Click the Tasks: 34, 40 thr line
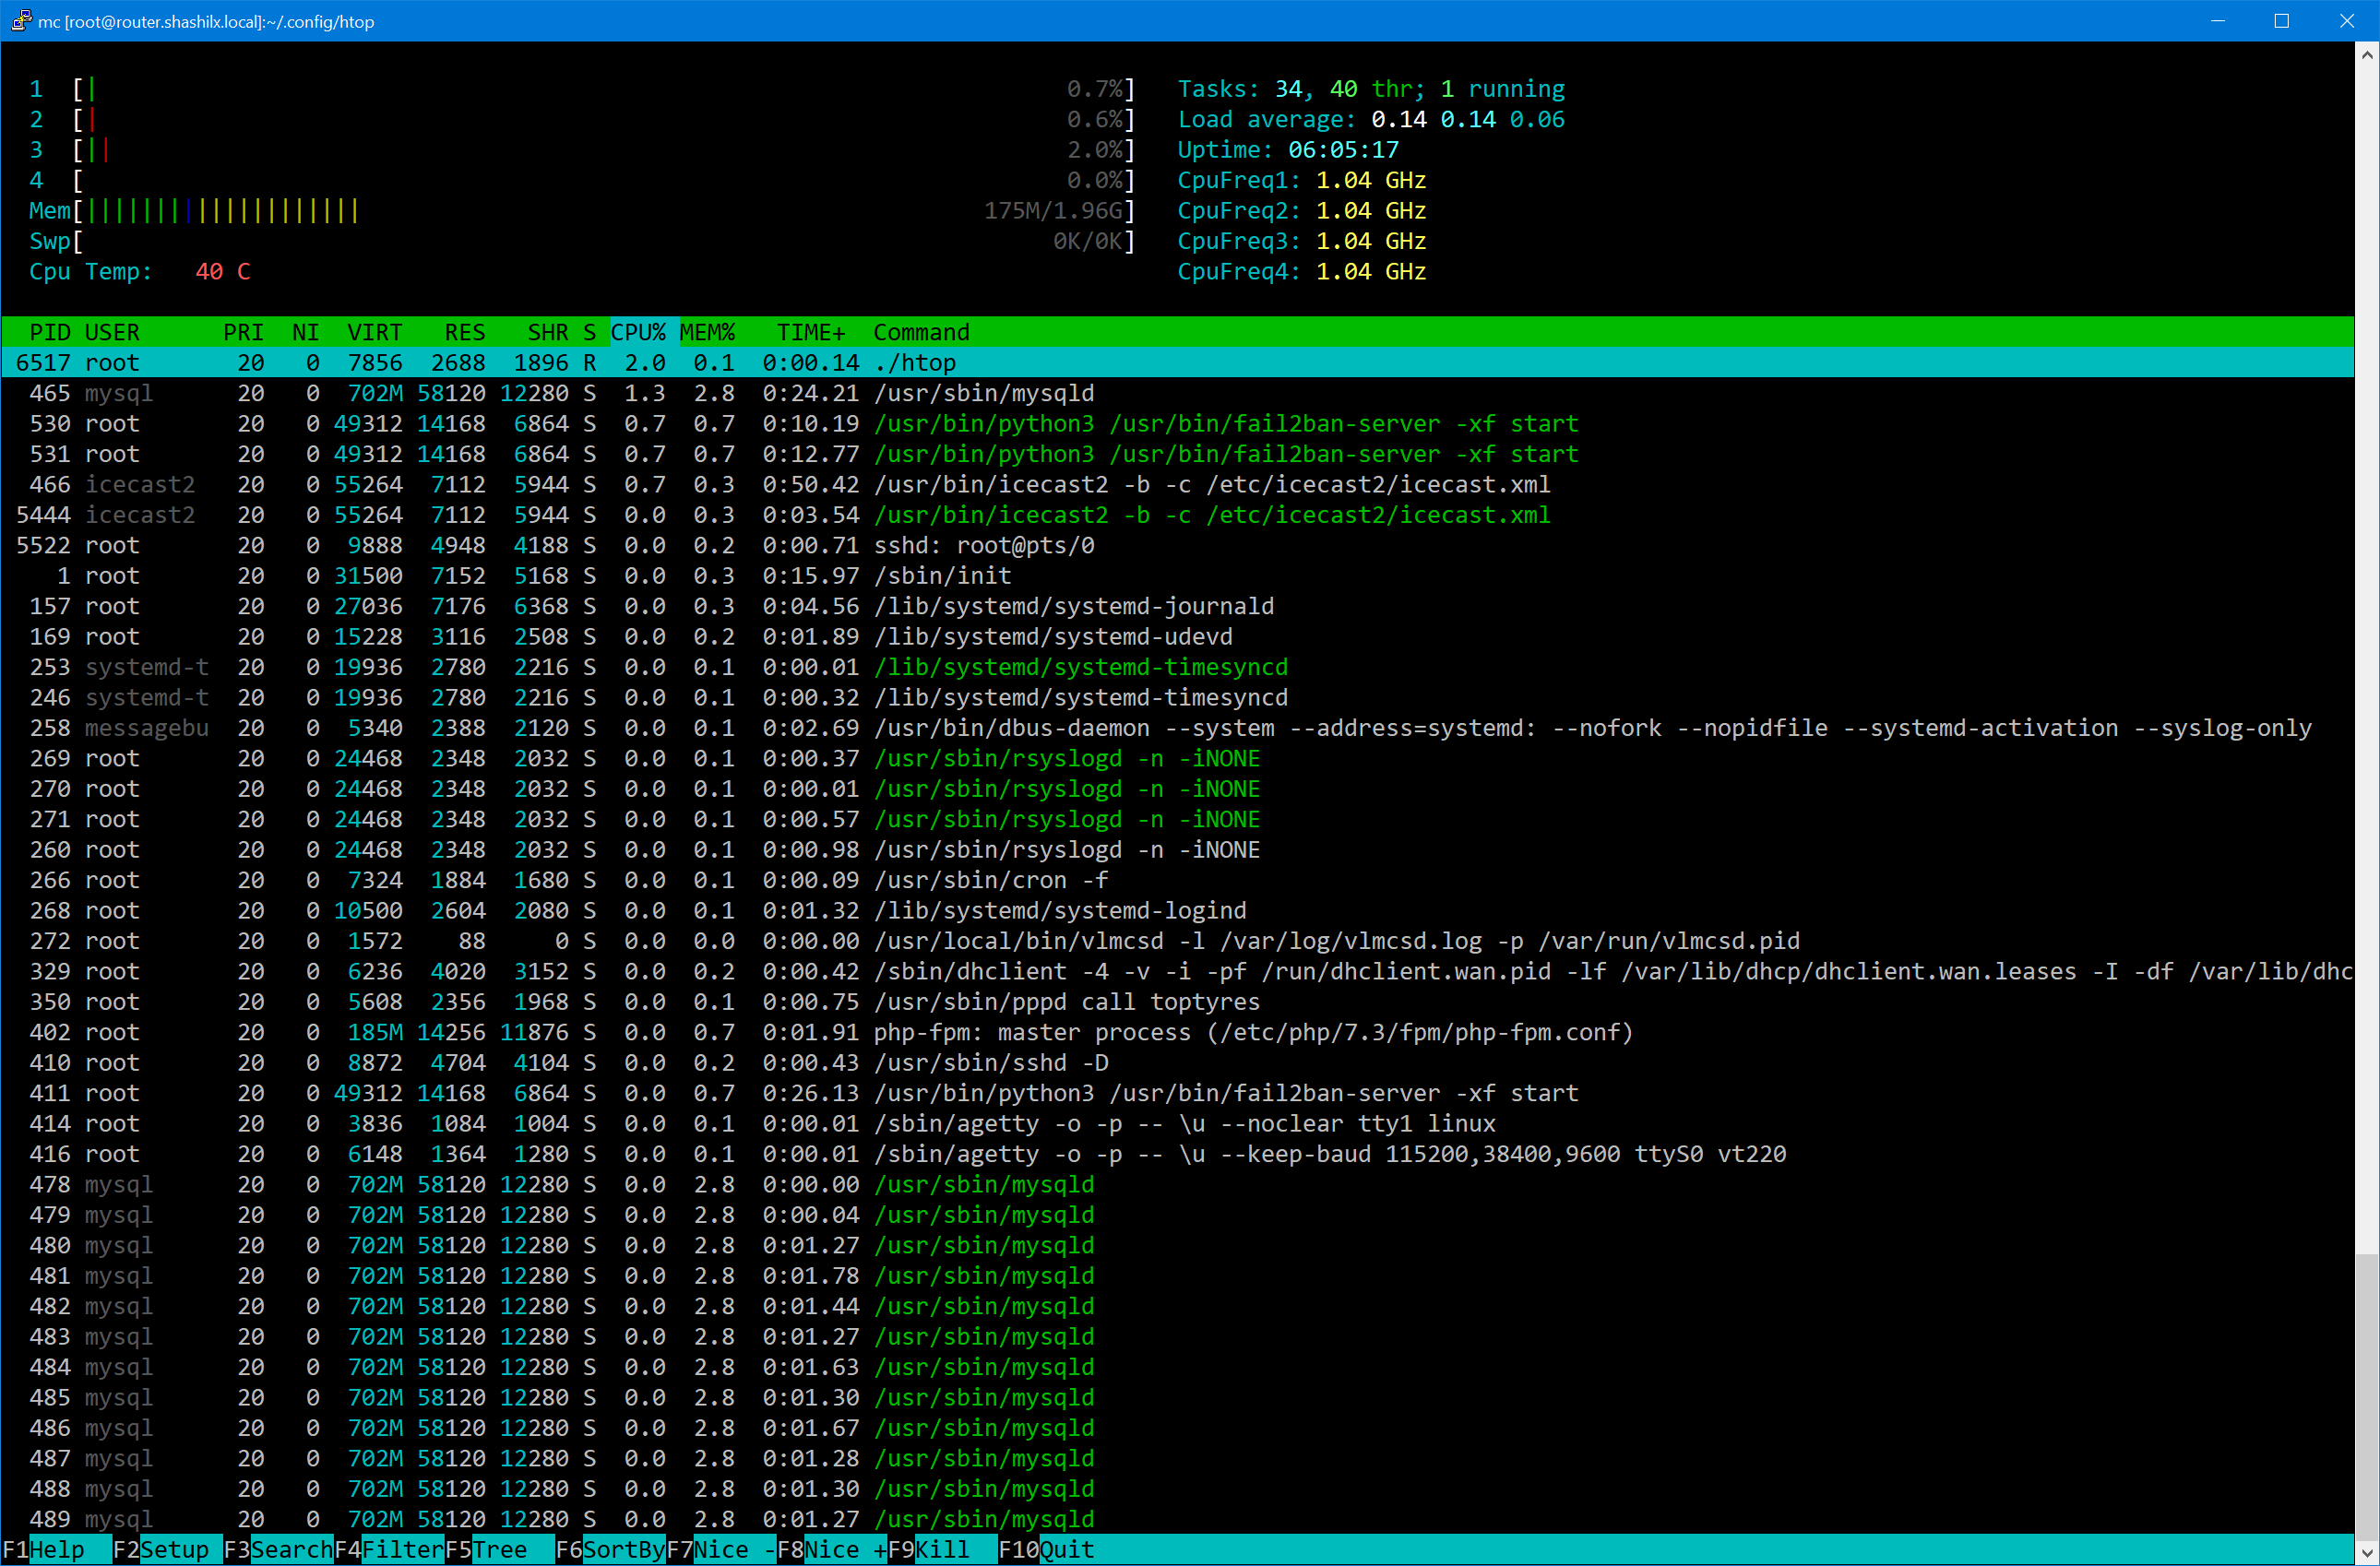The width and height of the screenshot is (2380, 1566). pyautogui.click(x=1371, y=89)
